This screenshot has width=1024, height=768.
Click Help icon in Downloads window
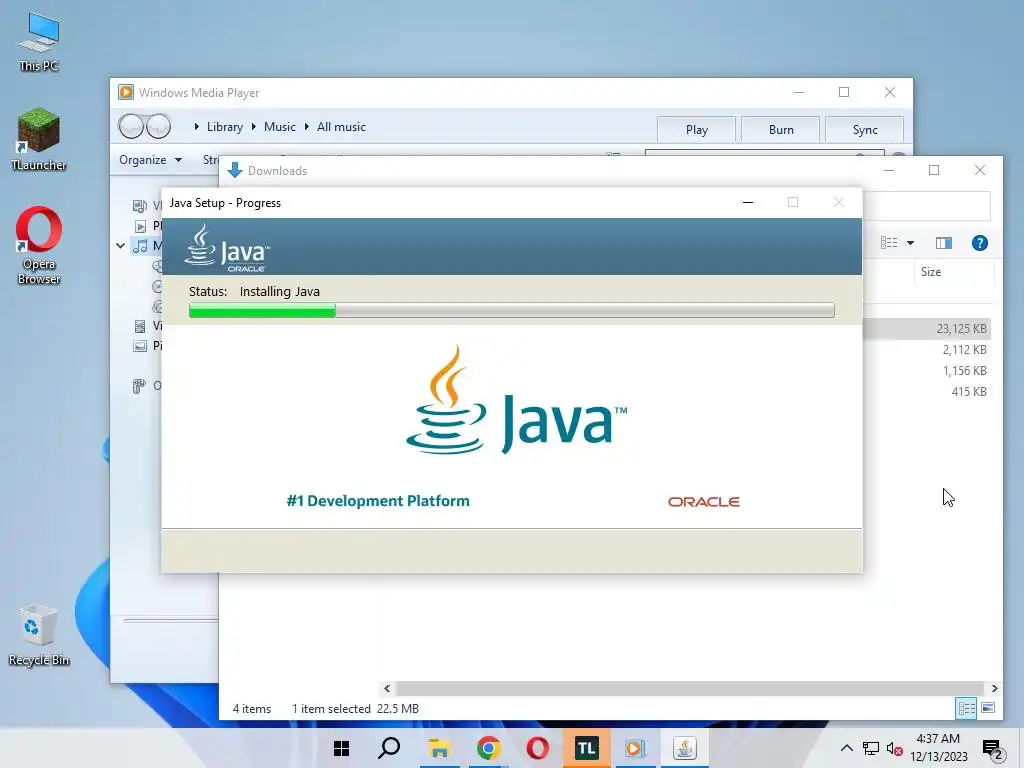tap(979, 243)
